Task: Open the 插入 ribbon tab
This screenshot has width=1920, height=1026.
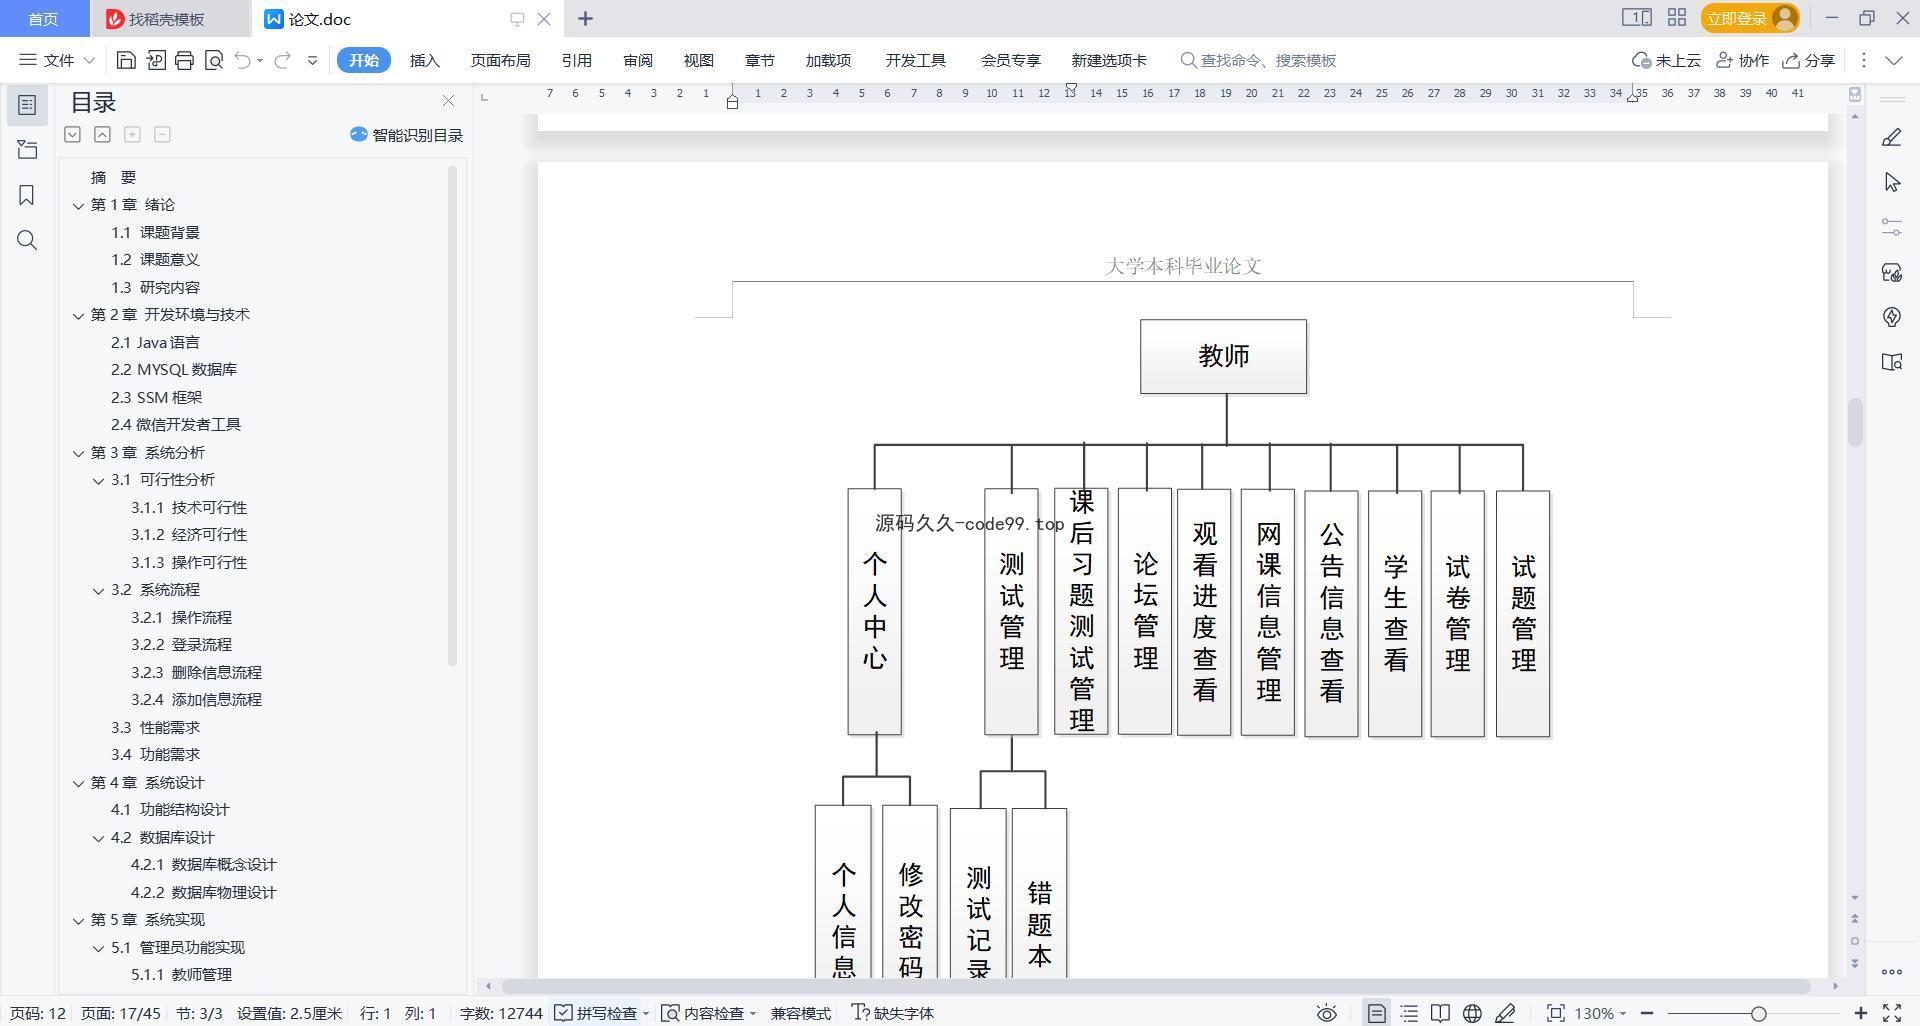Action: 425,60
